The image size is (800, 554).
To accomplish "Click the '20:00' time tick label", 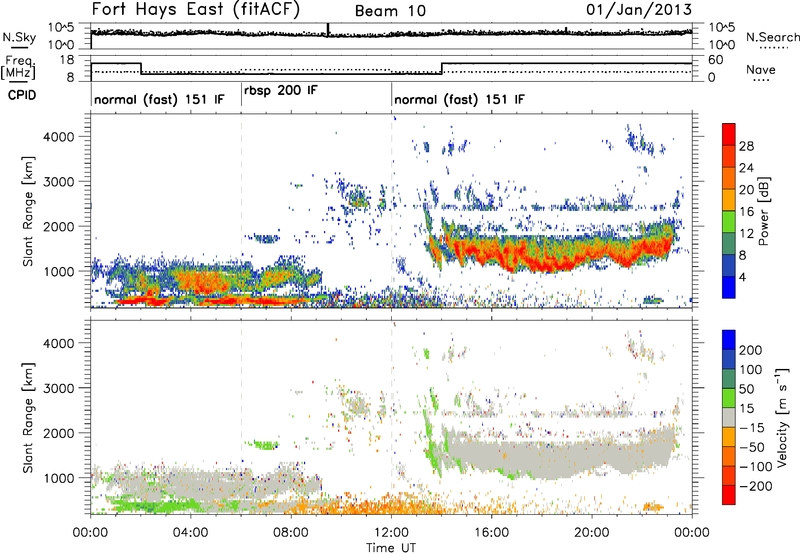I will (591, 533).
